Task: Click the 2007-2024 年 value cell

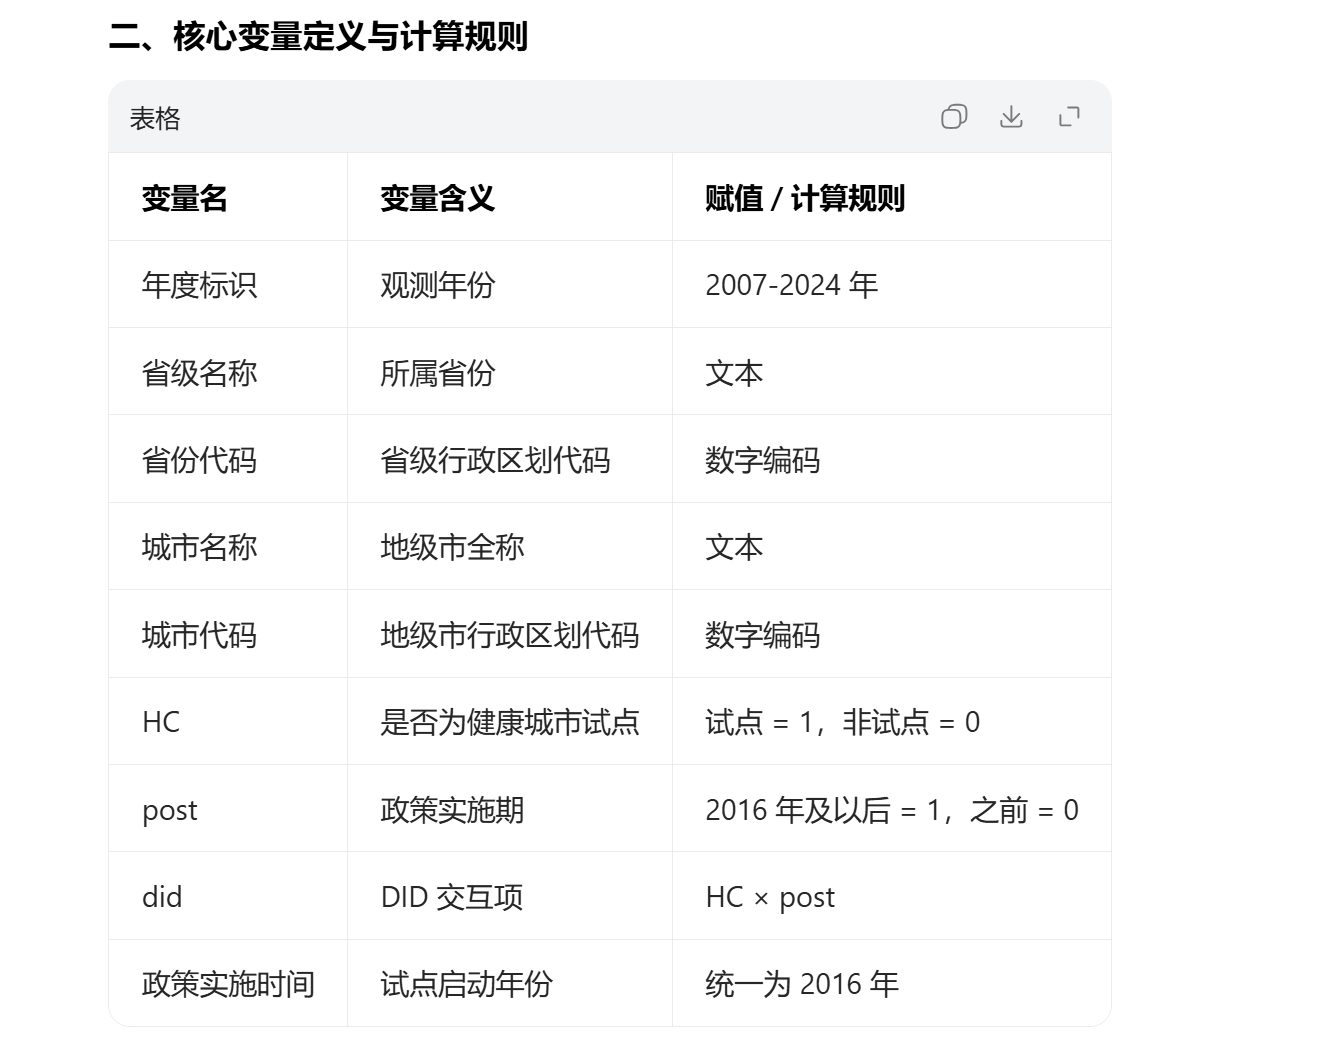Action: (791, 285)
